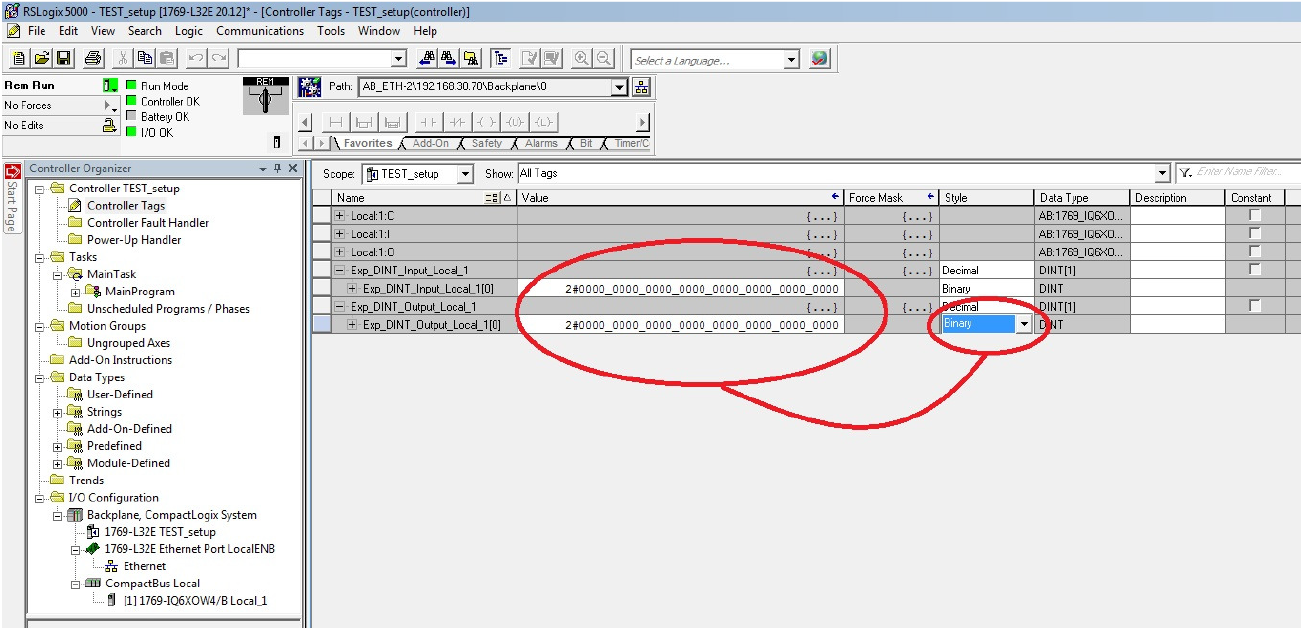Toggle Constant checkbox for Local:1:O
Viewport: 1307px width, 636px height.
pyautogui.click(x=1255, y=251)
